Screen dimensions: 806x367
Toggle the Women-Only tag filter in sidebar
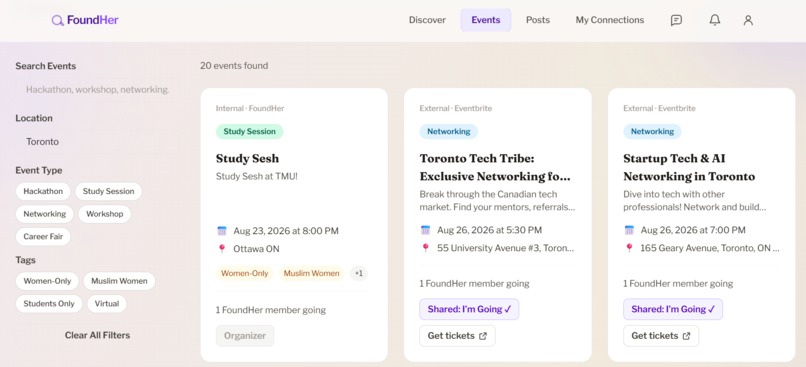pyautogui.click(x=47, y=281)
